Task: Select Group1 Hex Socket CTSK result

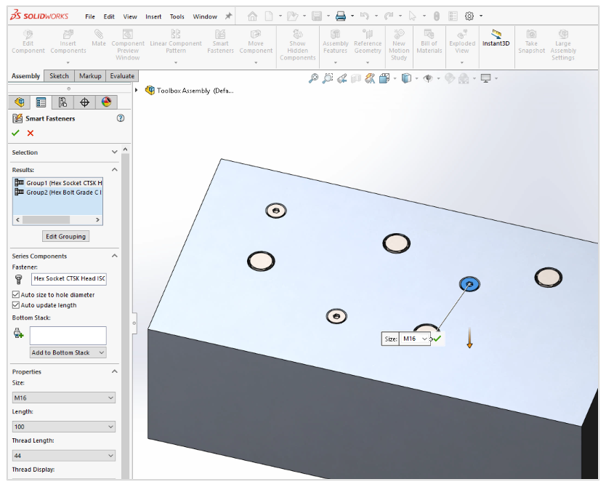Action: click(58, 183)
